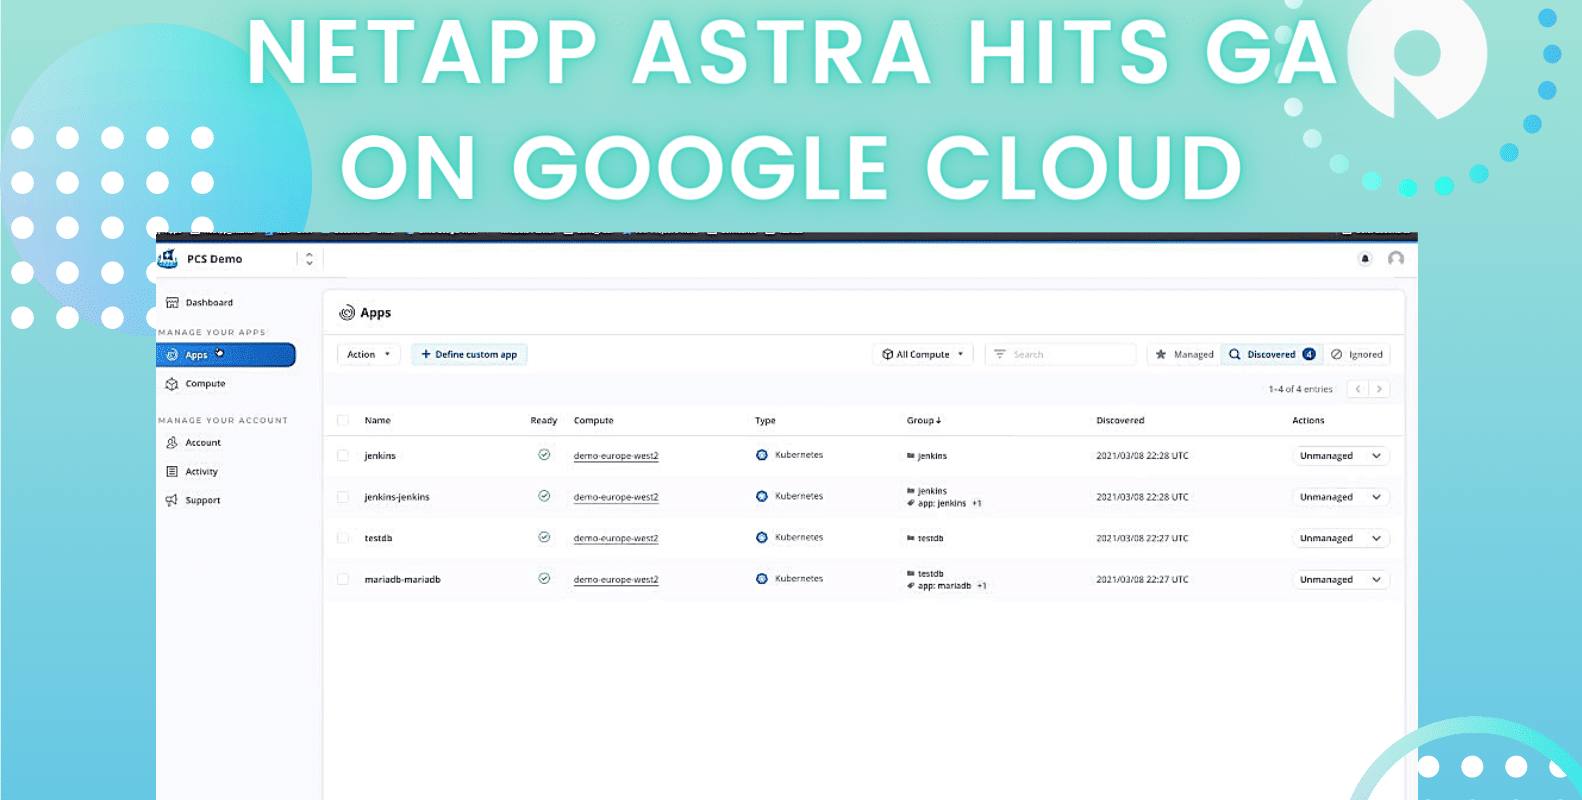Viewport: 1582px width, 800px height.
Task: Switch to the Discovered tab
Action: [1272, 354]
